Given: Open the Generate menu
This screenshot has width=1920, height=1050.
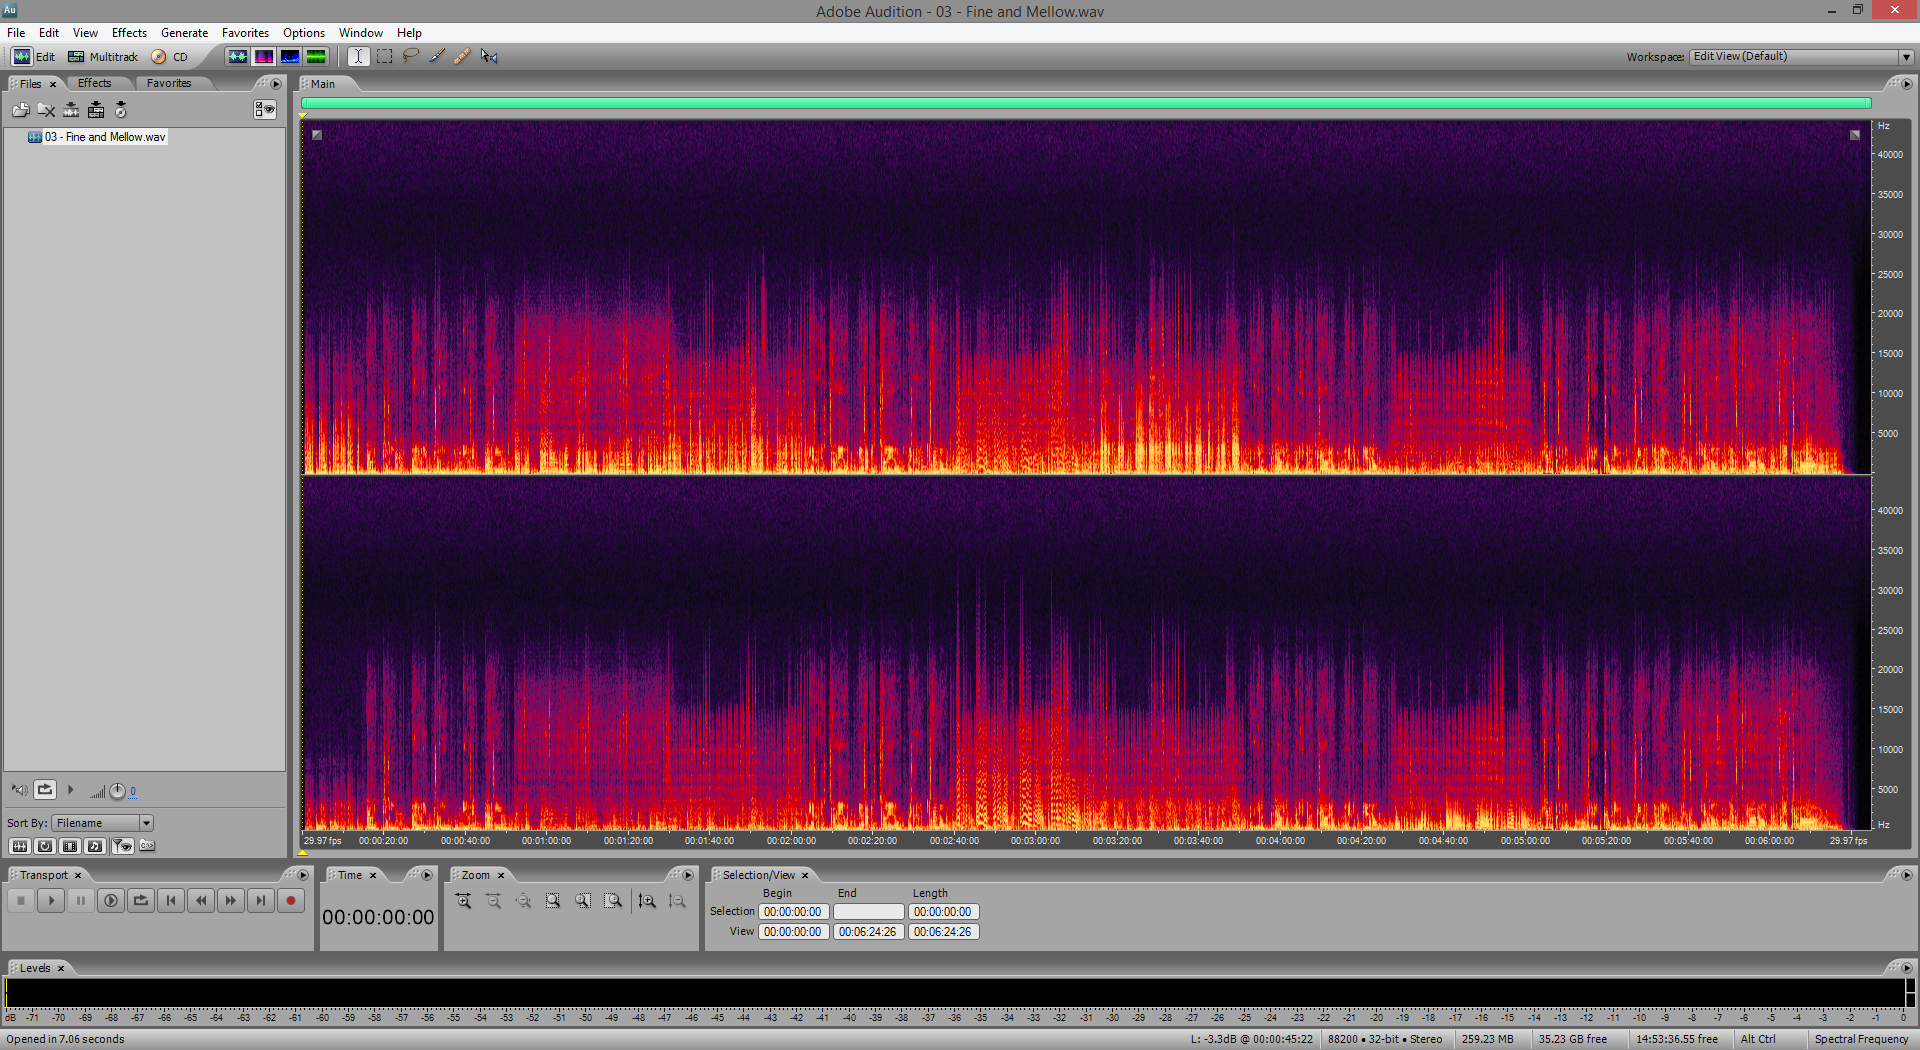Looking at the screenshot, I should [184, 33].
